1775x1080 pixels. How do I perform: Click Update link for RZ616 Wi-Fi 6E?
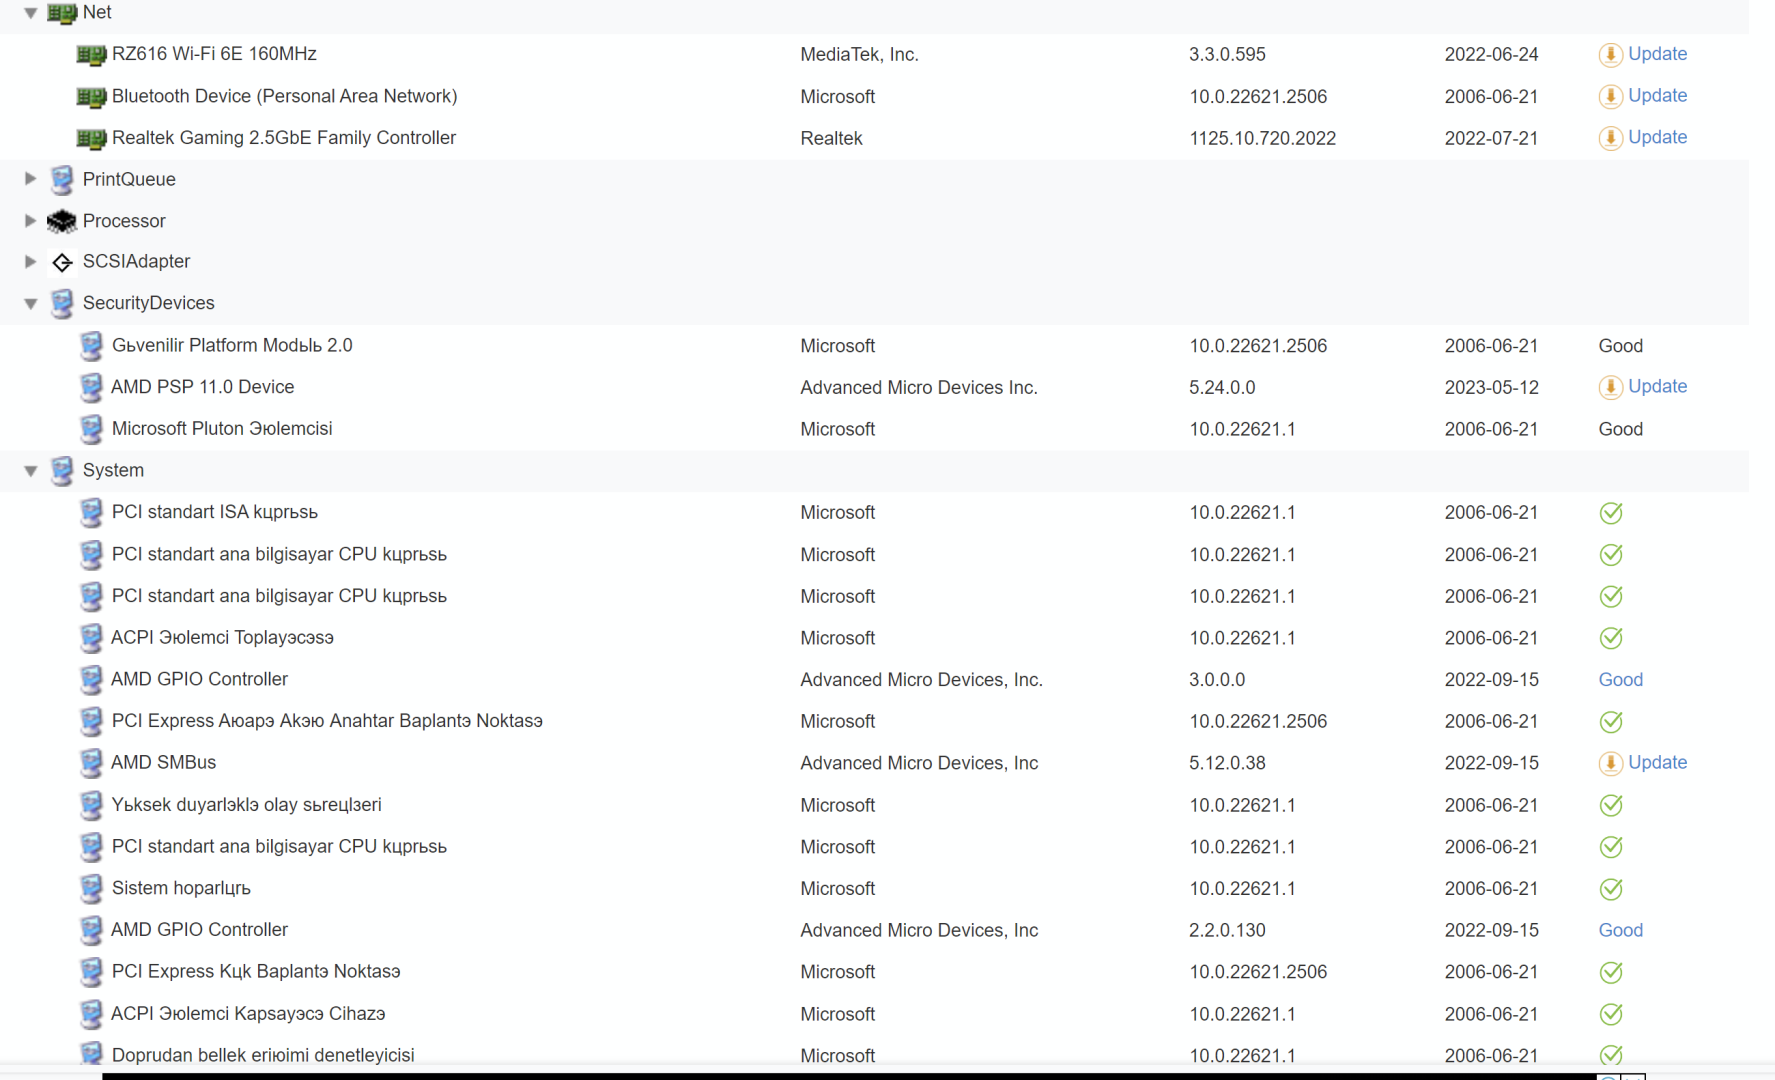1657,54
